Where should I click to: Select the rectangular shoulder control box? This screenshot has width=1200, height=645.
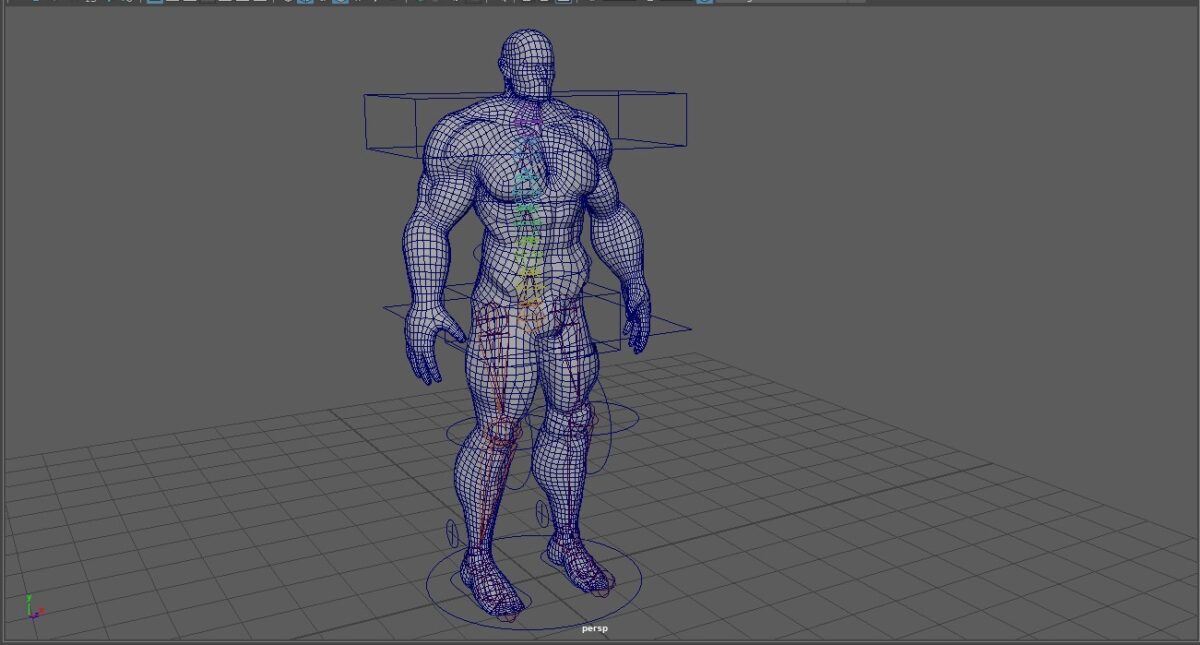525,127
